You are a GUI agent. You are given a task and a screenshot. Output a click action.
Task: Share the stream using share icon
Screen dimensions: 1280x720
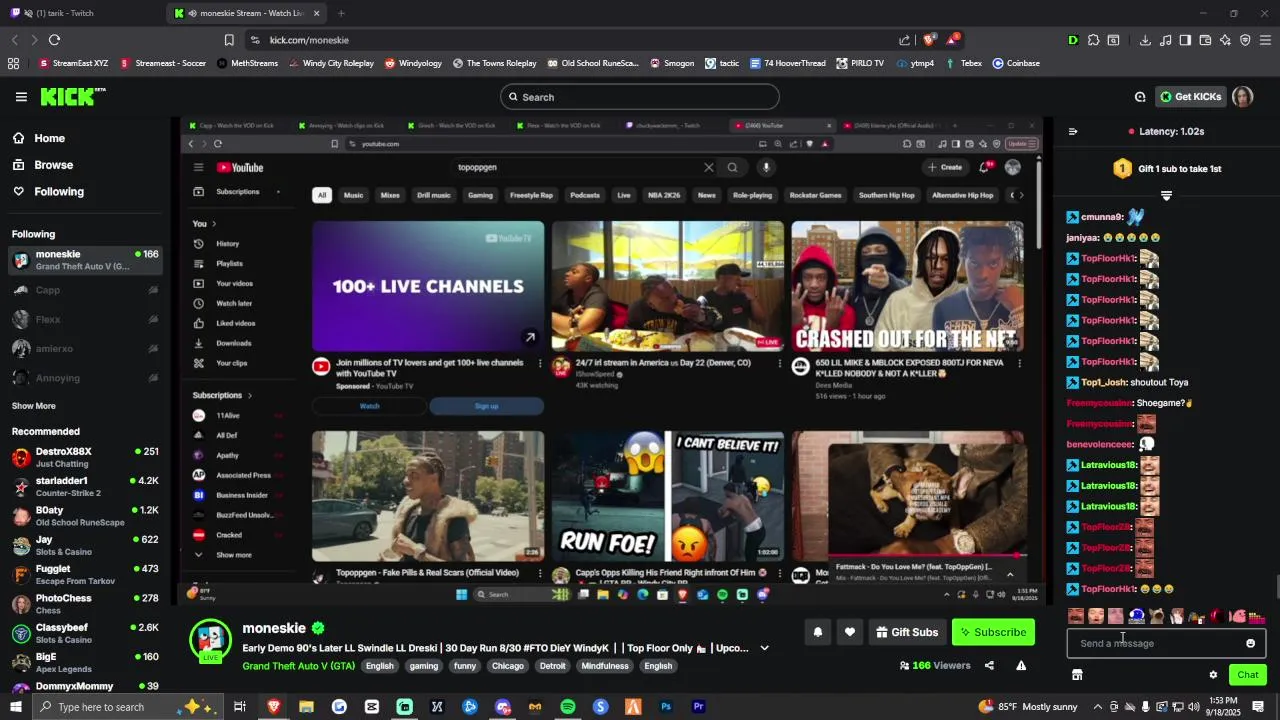[989, 665]
